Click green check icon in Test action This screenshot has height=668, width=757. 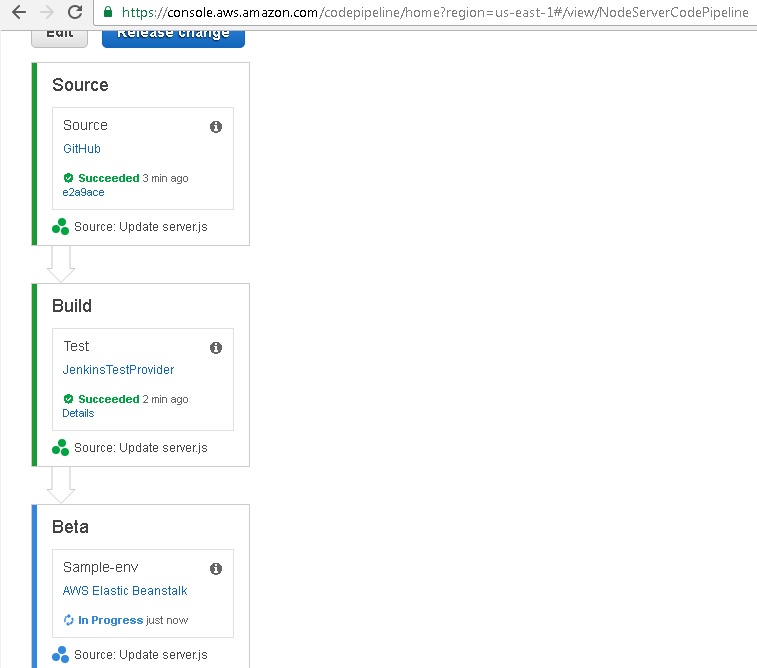tap(69, 399)
